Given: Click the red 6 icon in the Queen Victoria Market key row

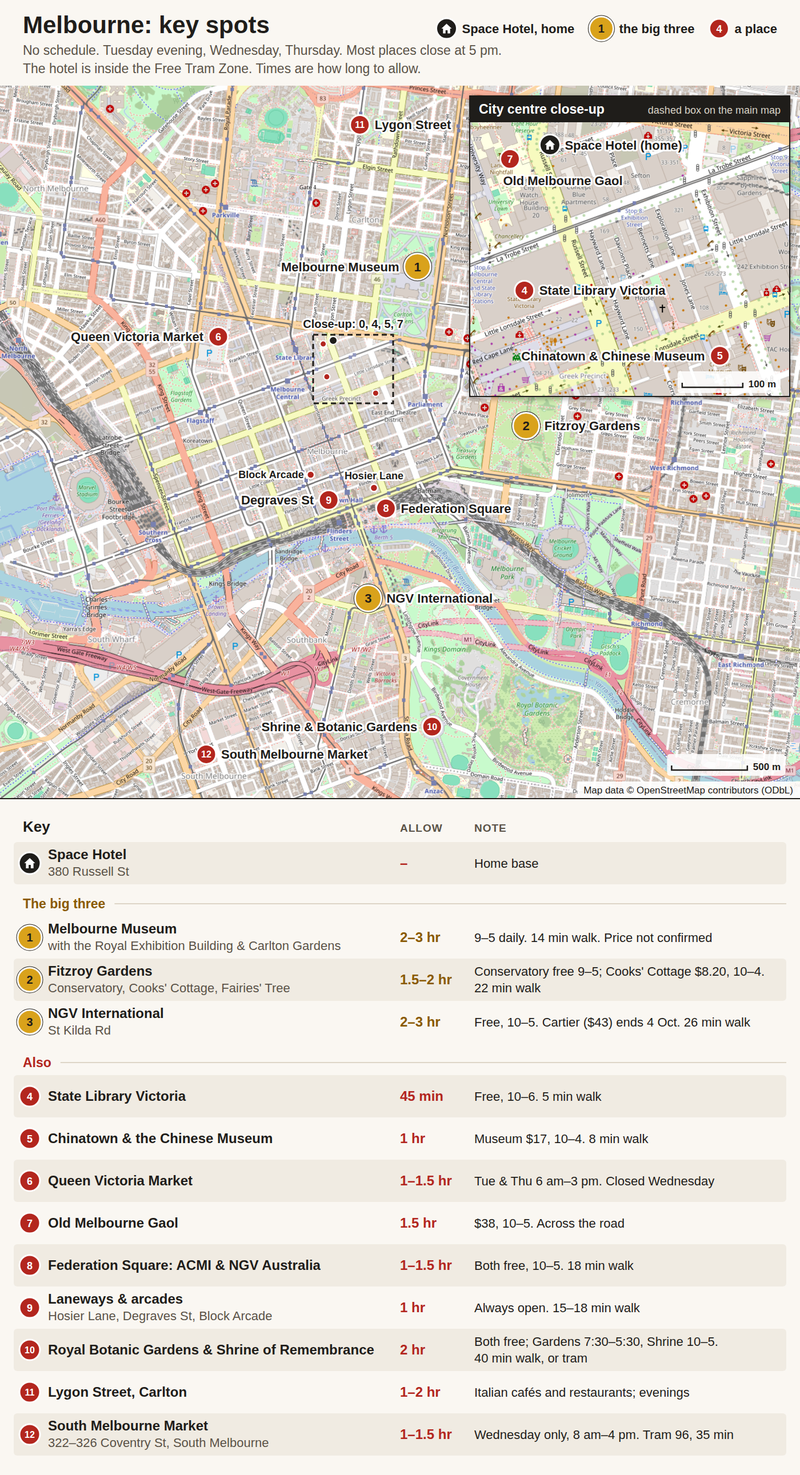Looking at the screenshot, I should click(30, 1181).
